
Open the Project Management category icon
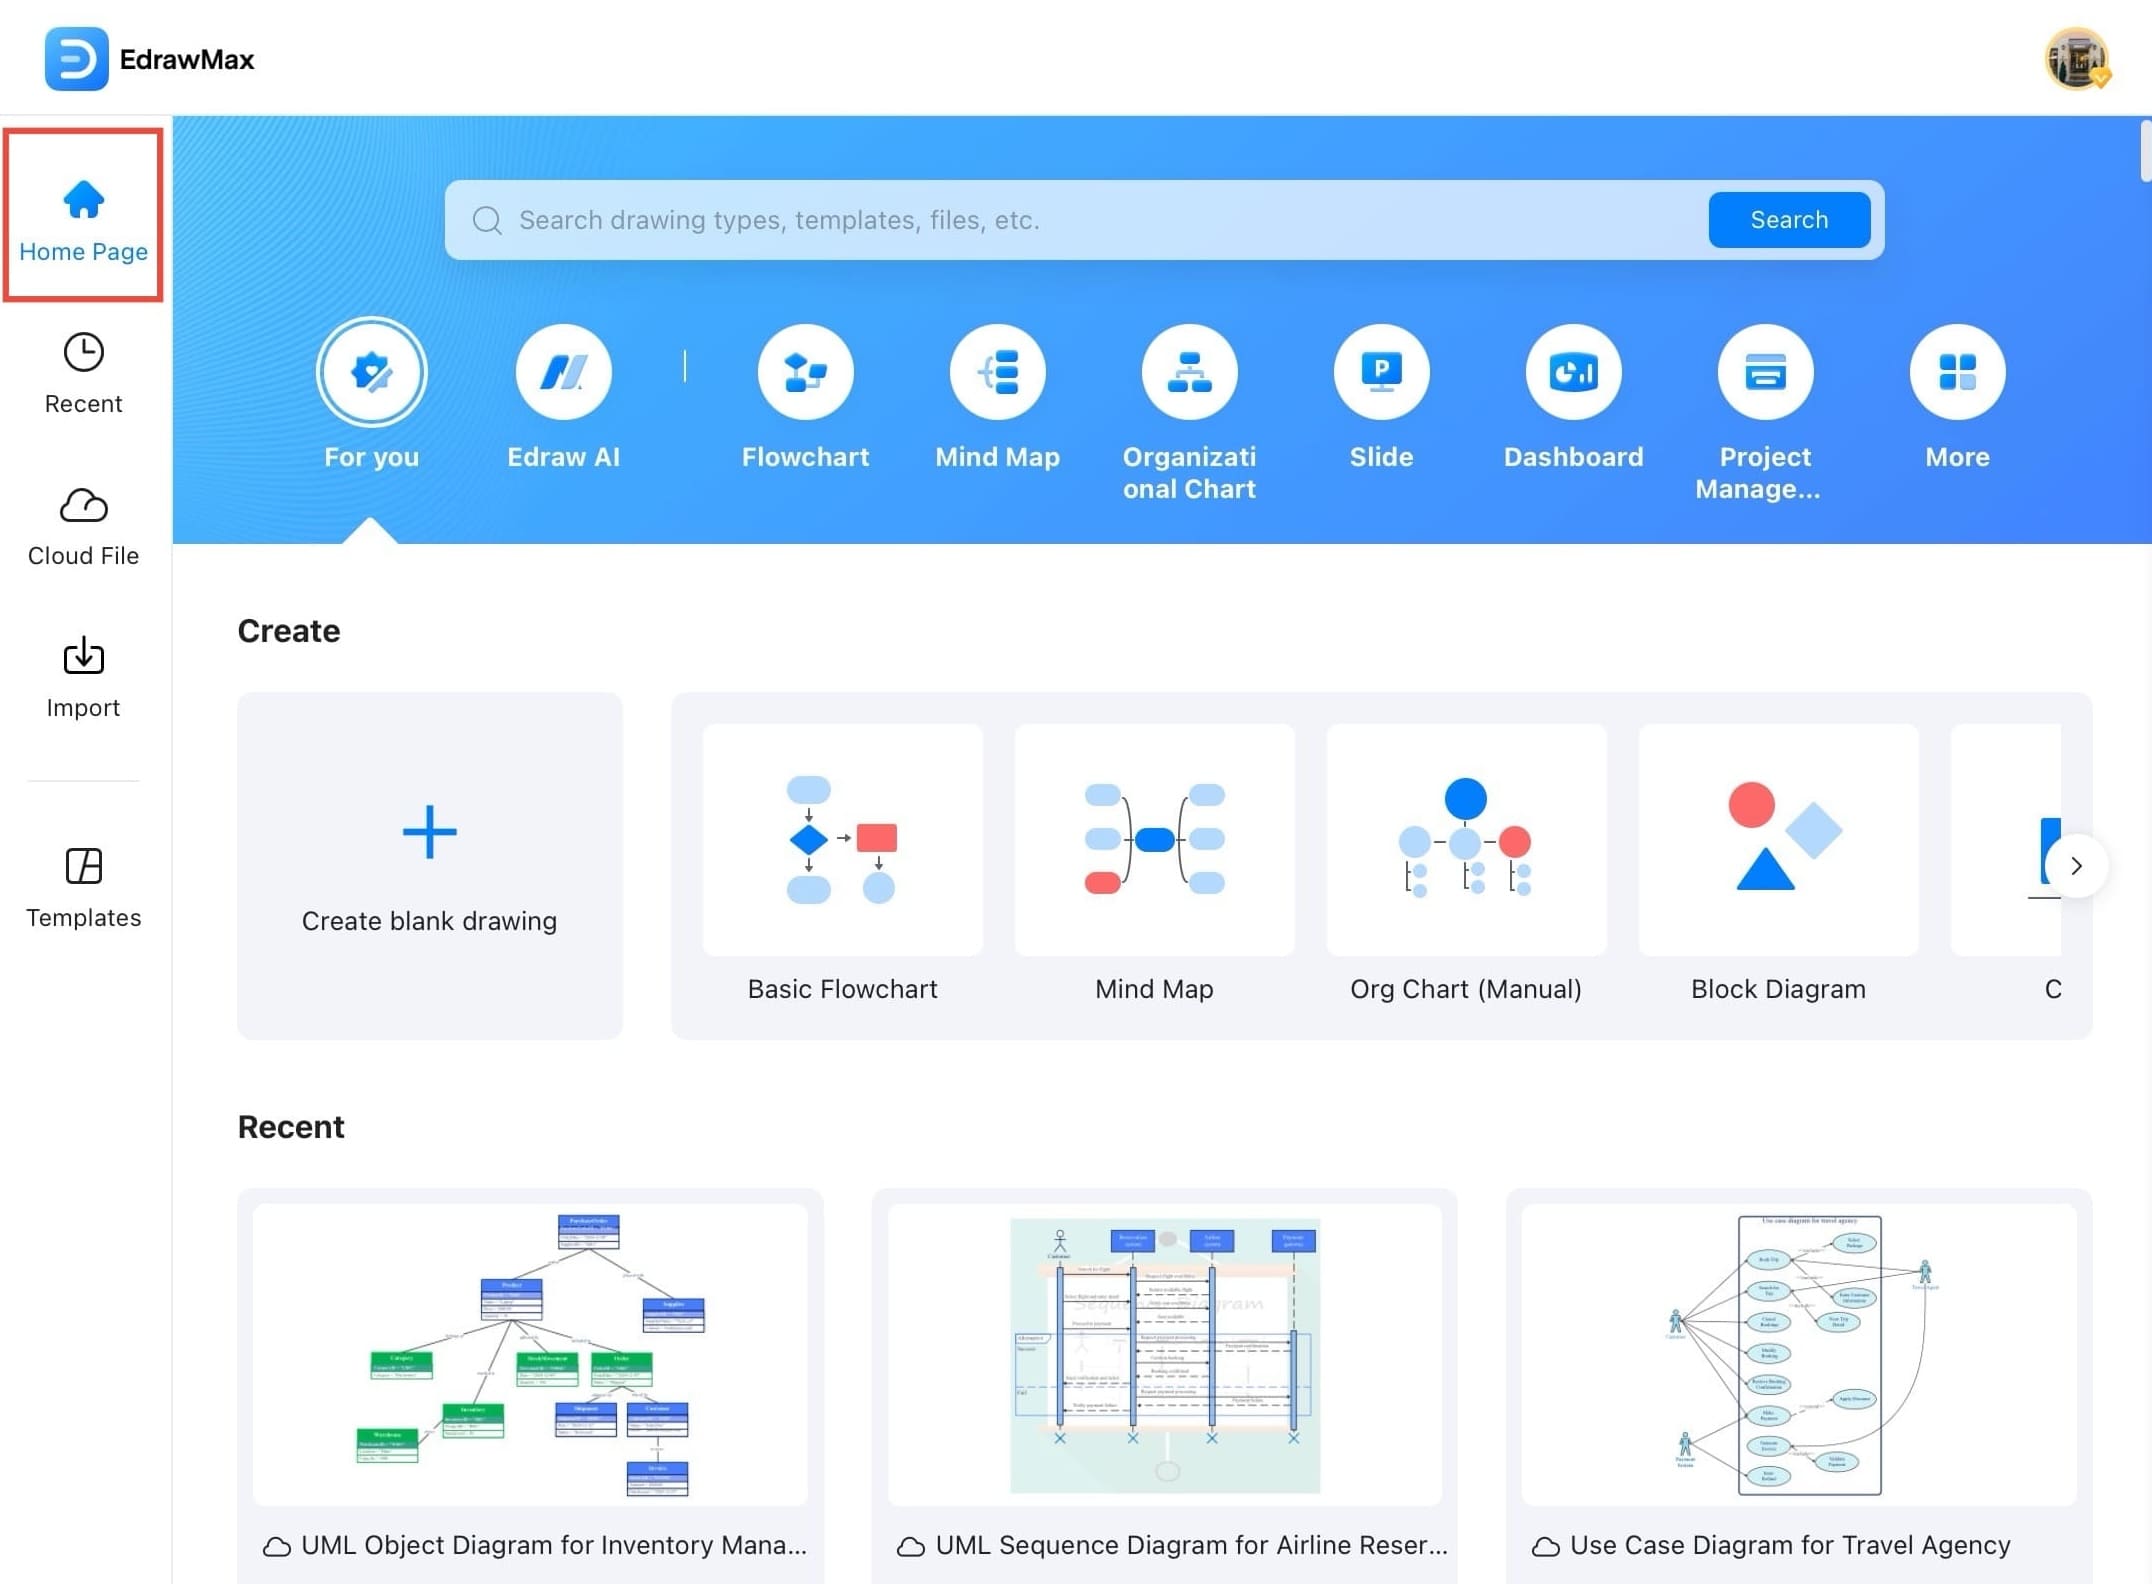(1765, 372)
